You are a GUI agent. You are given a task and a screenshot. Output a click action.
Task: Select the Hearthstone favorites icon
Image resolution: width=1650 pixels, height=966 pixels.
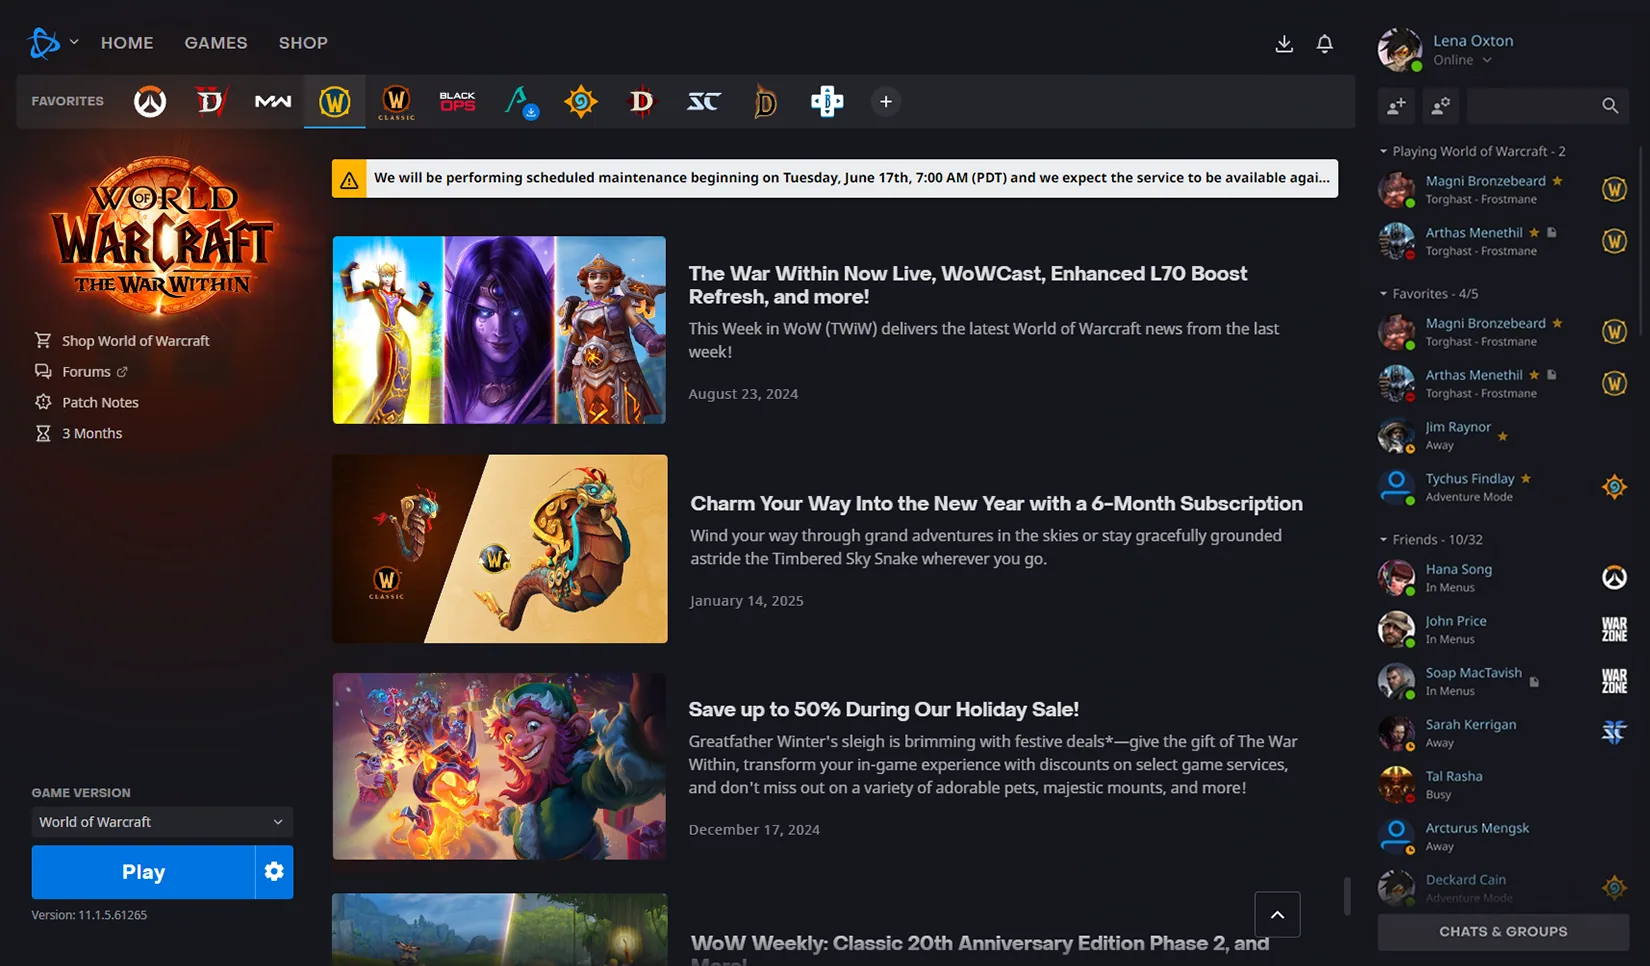point(581,102)
